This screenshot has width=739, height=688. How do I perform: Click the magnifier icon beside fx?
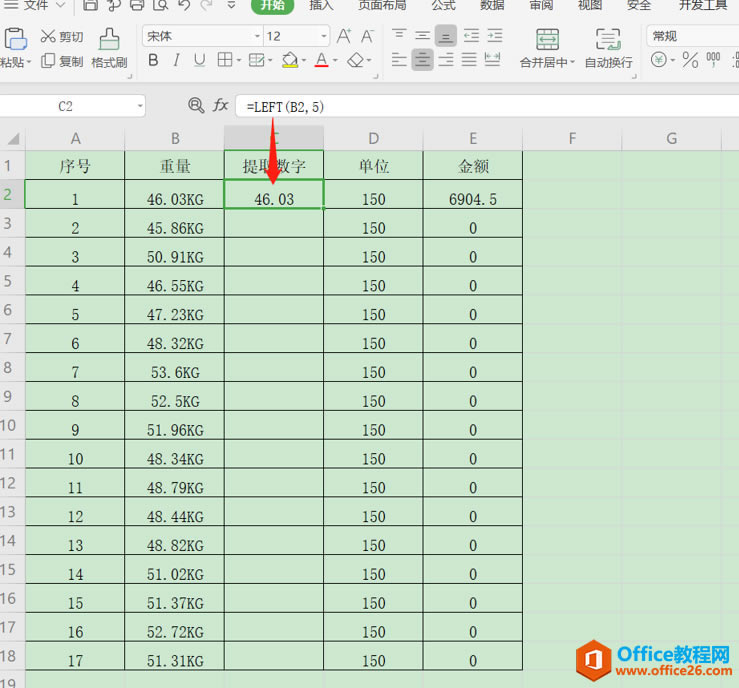pos(196,105)
